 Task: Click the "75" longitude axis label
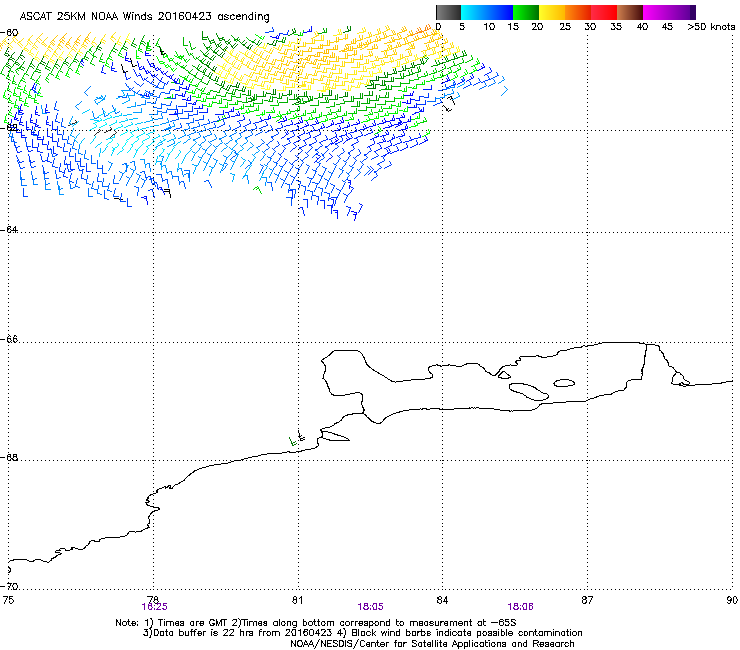click(x=8, y=600)
